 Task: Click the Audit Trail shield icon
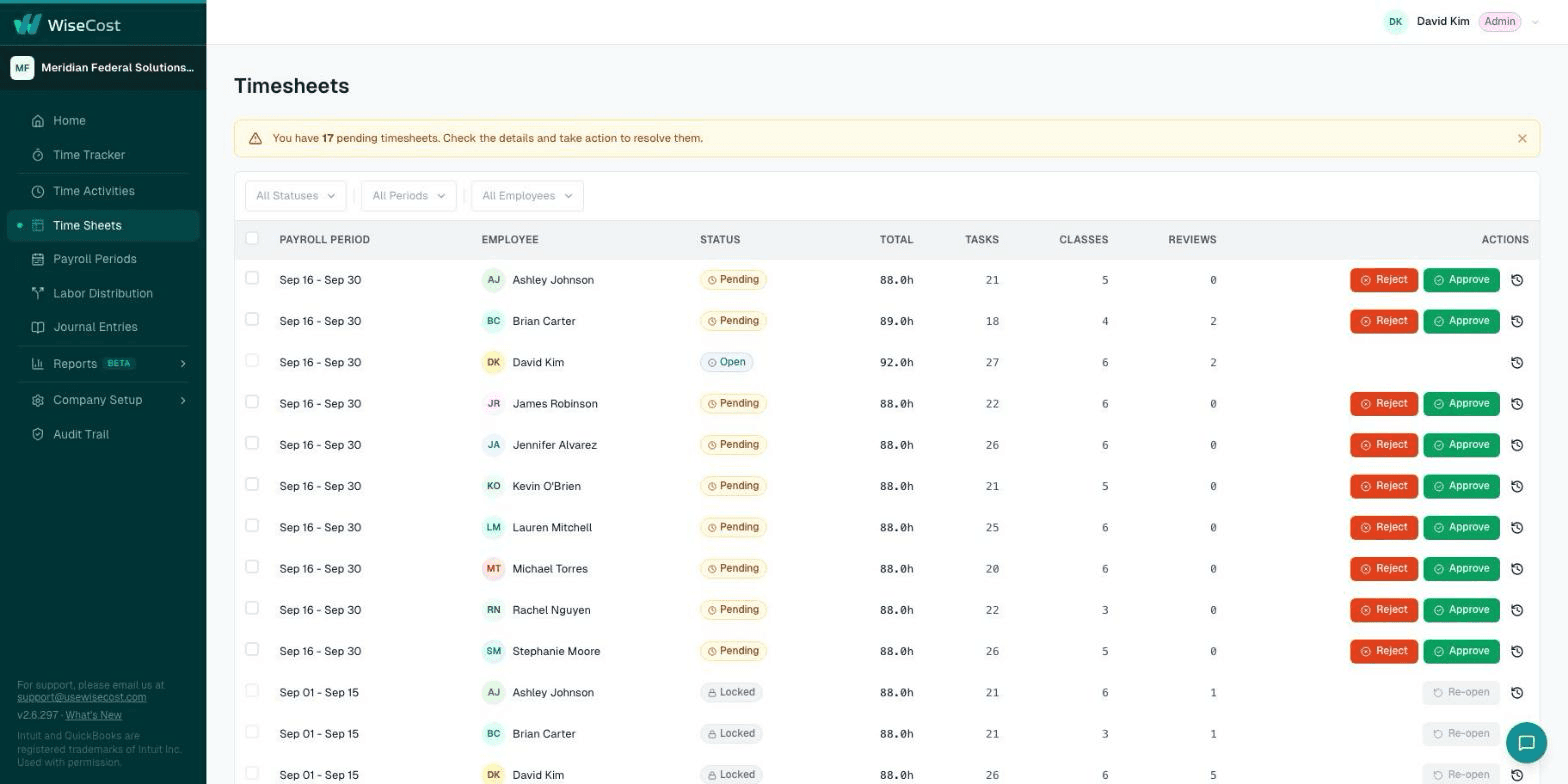[x=37, y=434]
